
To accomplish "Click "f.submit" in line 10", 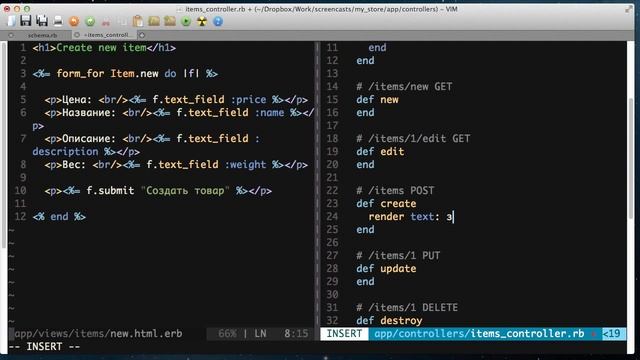I will (110, 191).
